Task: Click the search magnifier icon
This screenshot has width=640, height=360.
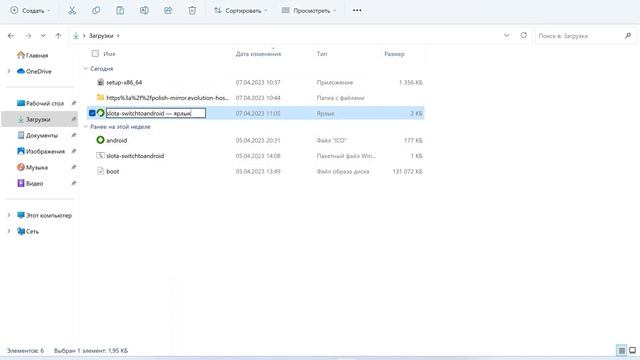Action: pyautogui.click(x=628, y=36)
